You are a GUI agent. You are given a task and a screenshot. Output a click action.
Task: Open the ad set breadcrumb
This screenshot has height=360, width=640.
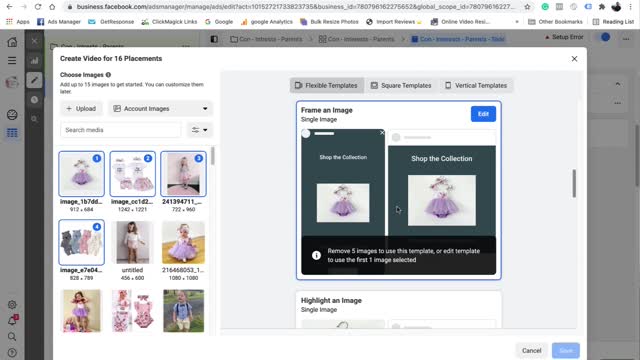[356, 39]
